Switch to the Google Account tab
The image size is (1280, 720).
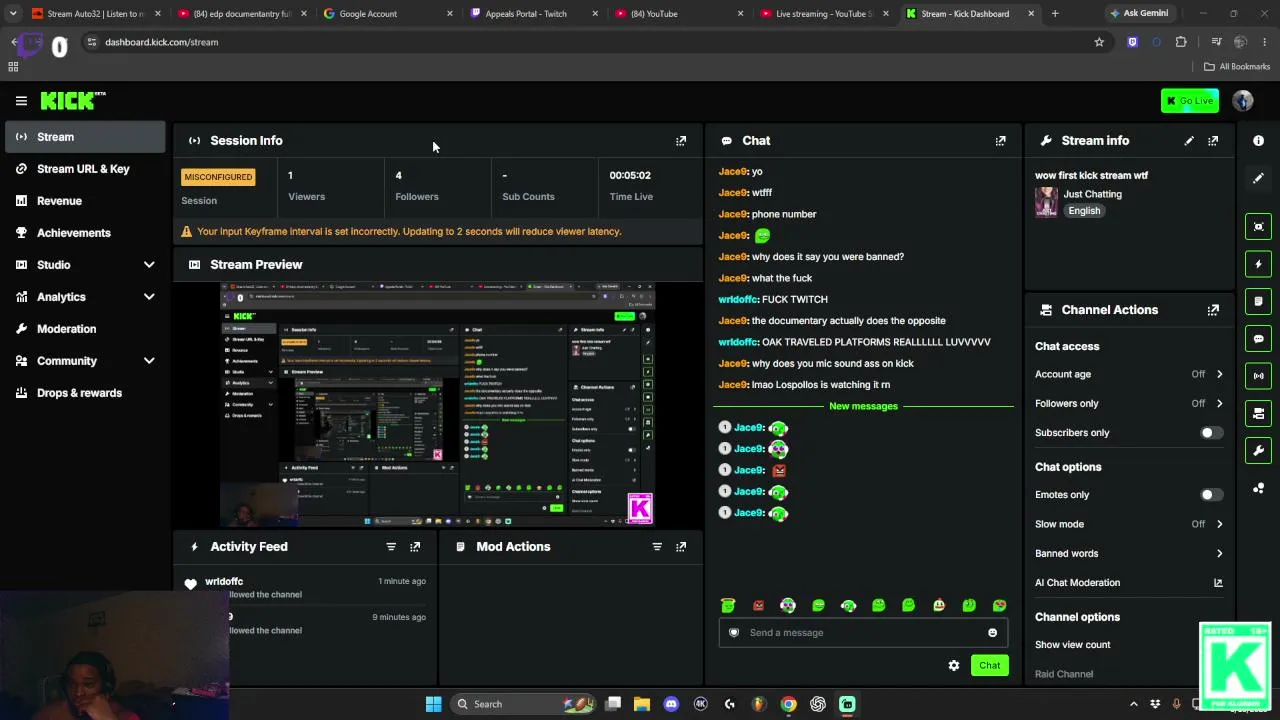pos(387,14)
